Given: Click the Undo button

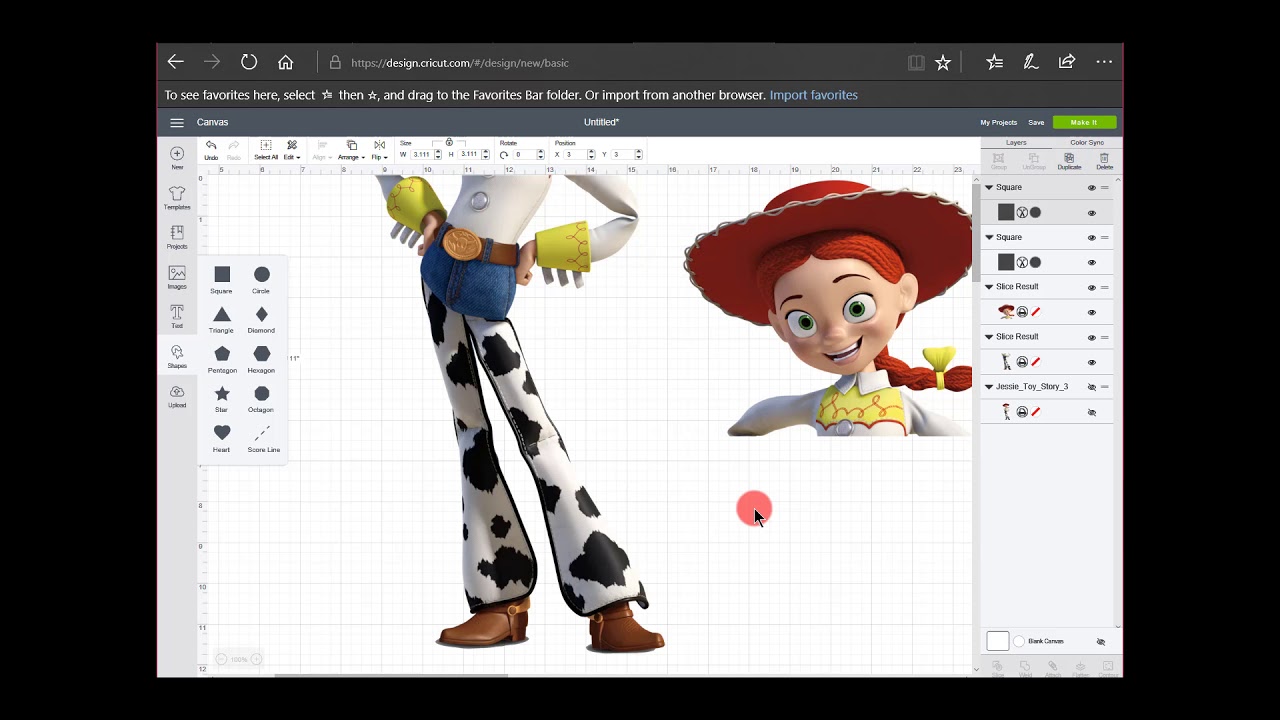Looking at the screenshot, I should point(211,150).
